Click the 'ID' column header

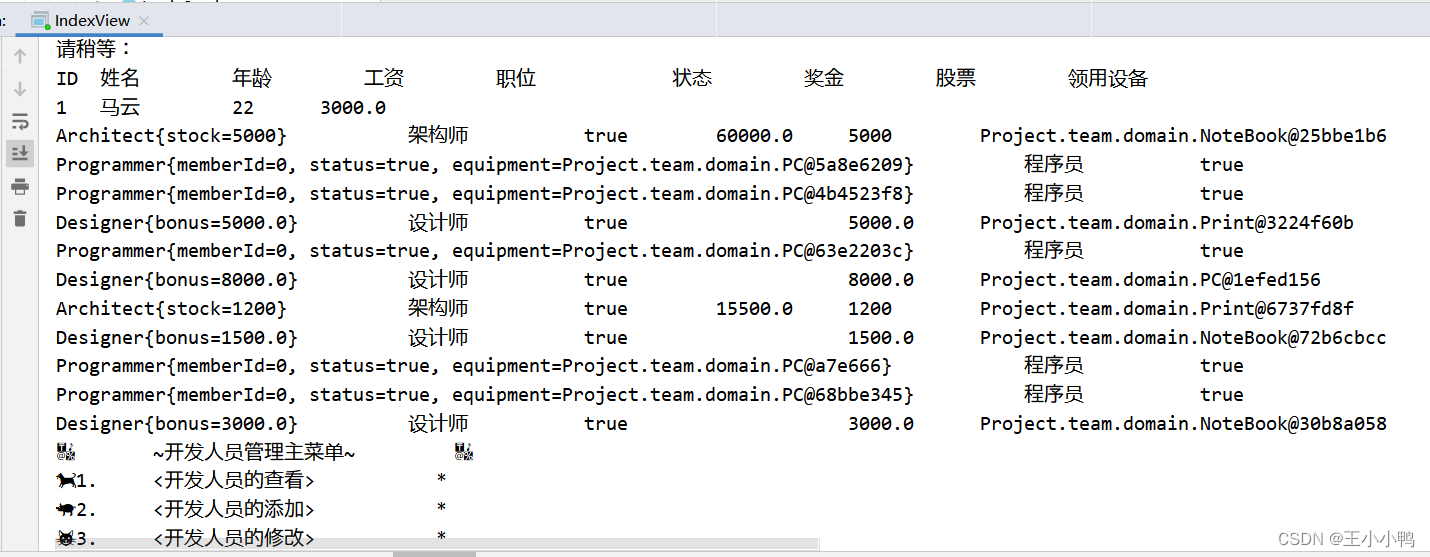tap(67, 79)
